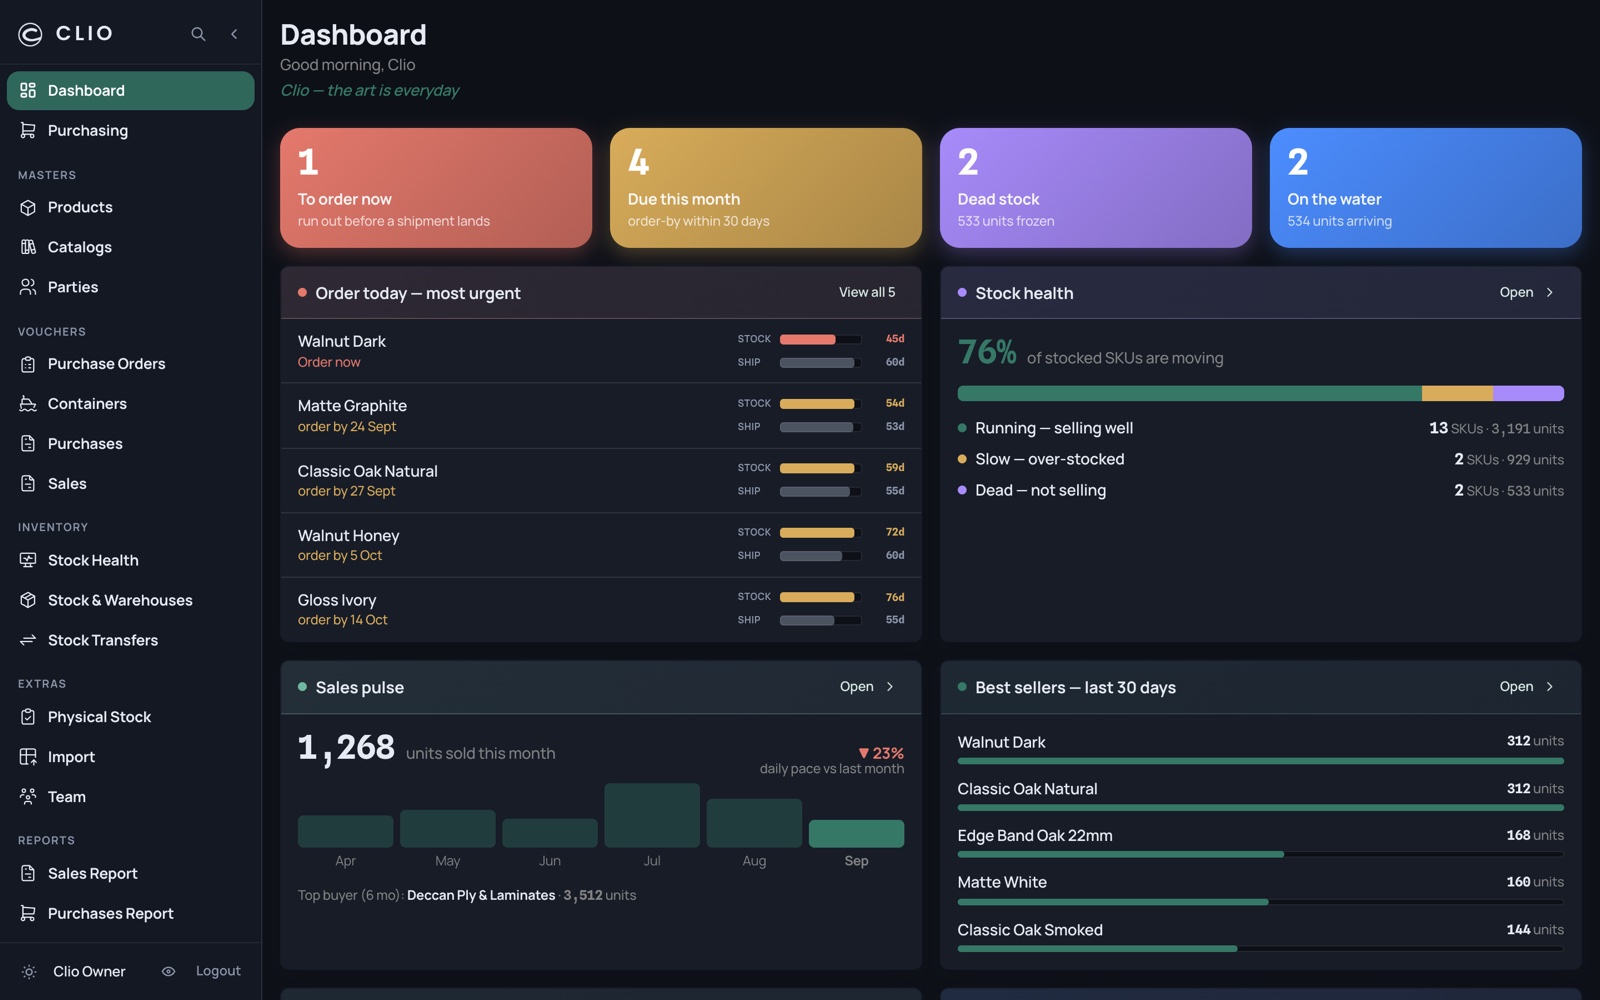
Task: Open the Sales pulse panel chevron
Action: (x=890, y=687)
